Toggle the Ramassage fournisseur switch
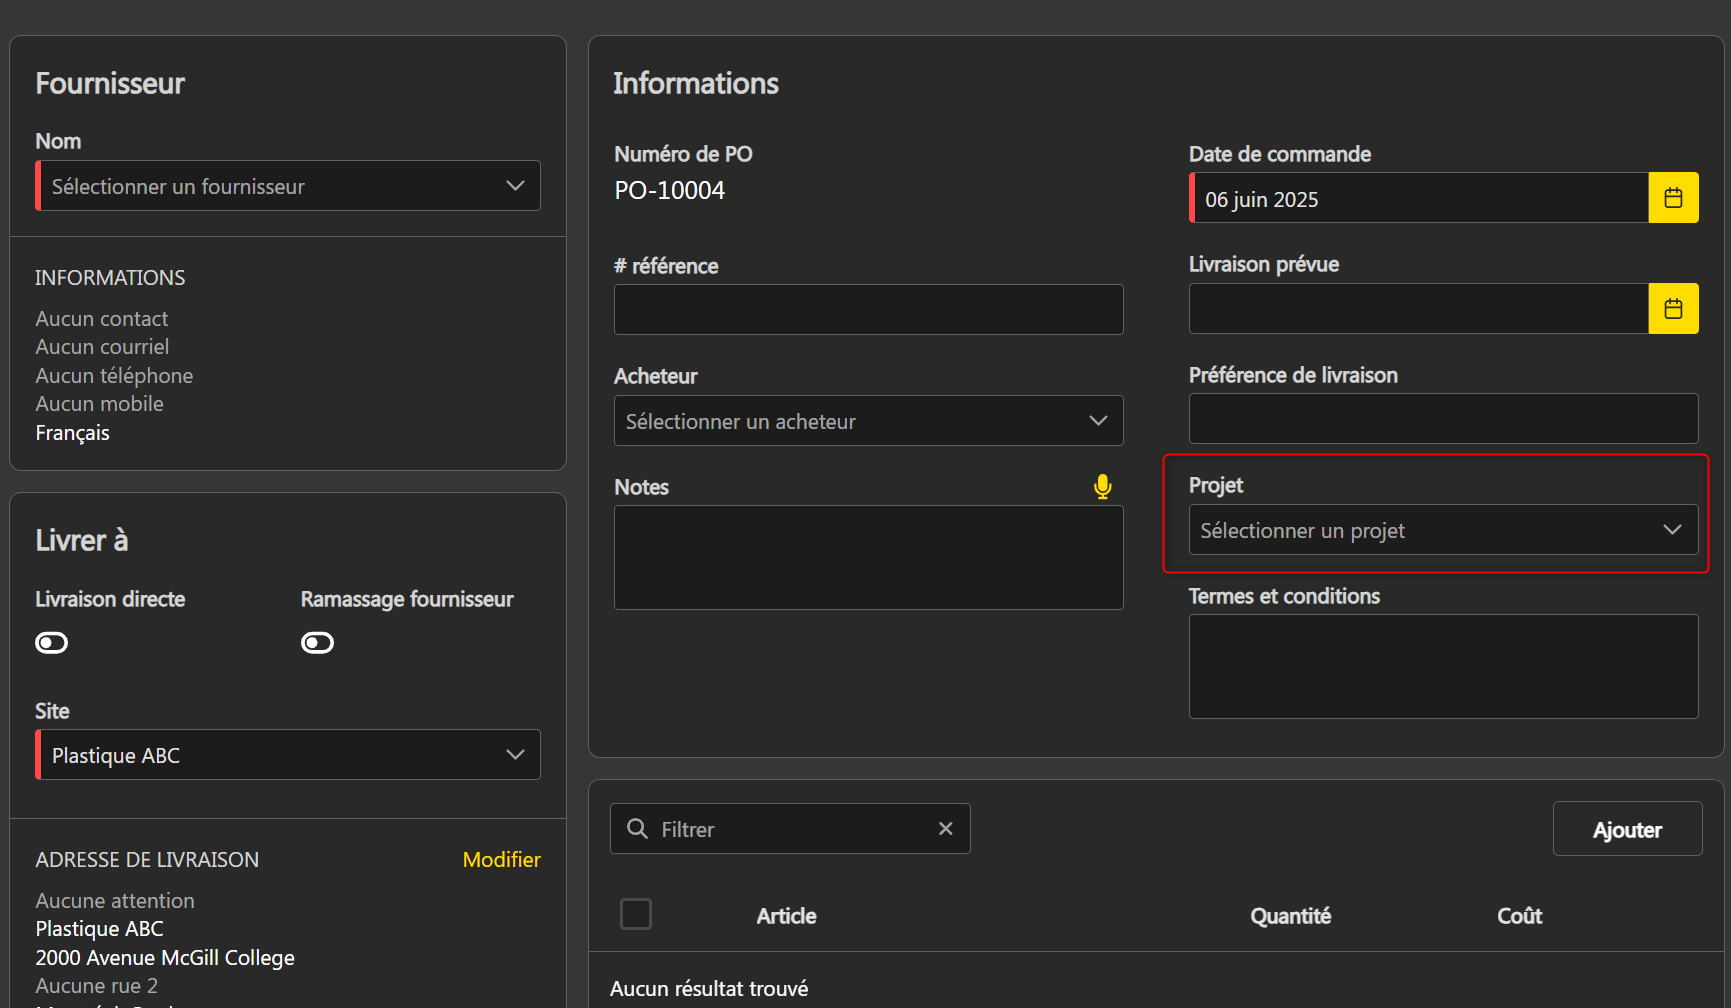 pyautogui.click(x=318, y=643)
